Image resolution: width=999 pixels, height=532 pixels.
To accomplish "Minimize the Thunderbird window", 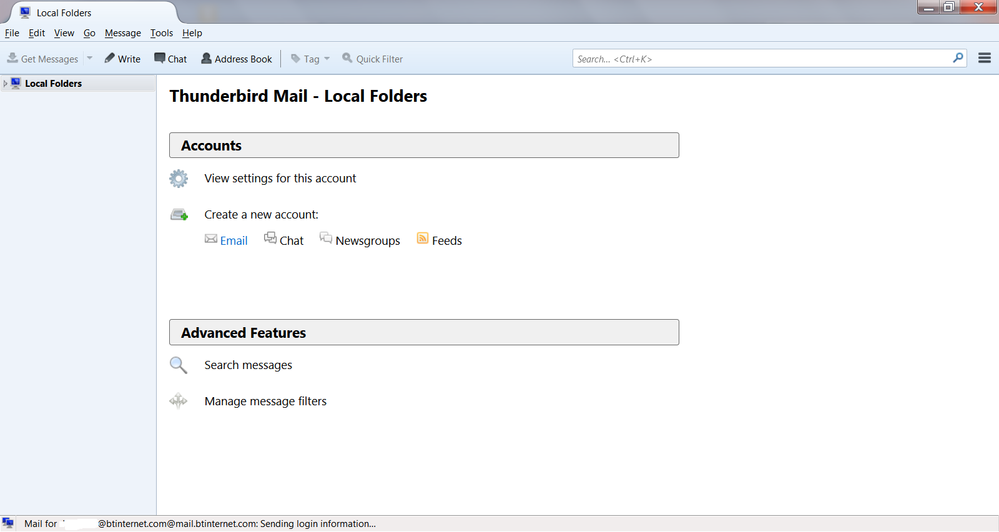I will tap(929, 7).
